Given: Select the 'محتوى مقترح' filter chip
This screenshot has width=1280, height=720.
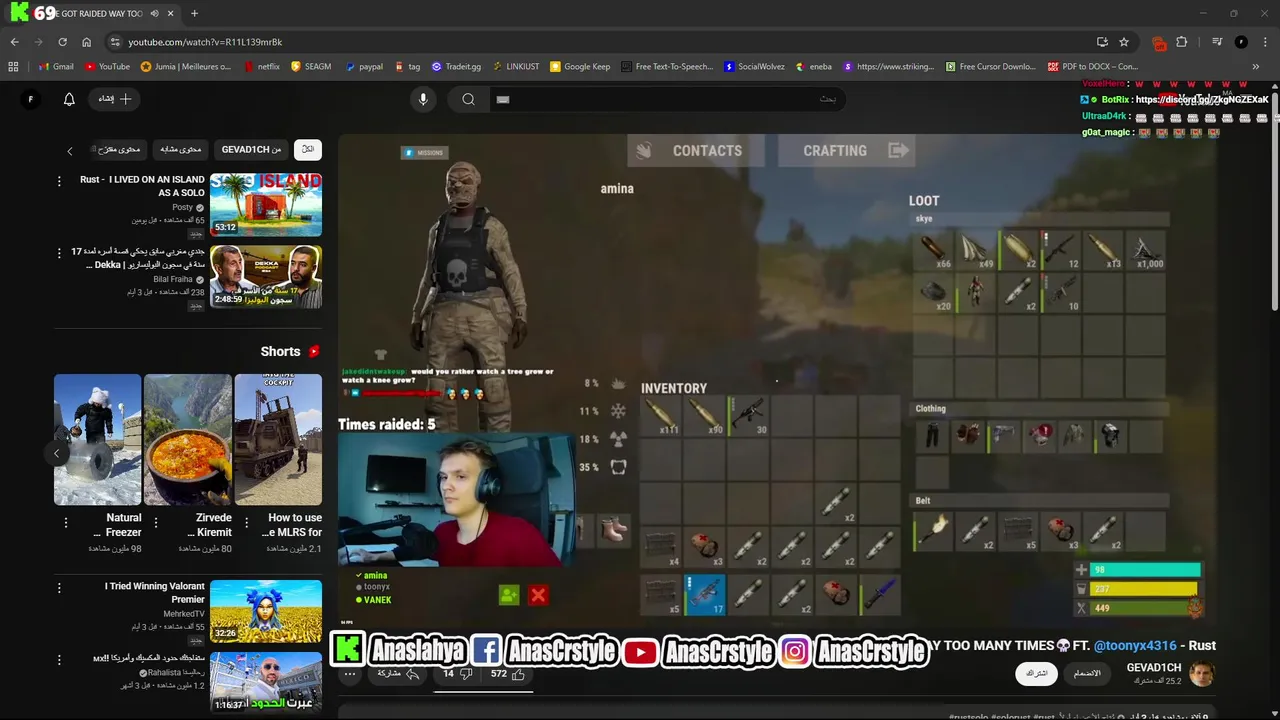Looking at the screenshot, I should pyautogui.click(x=118, y=149).
